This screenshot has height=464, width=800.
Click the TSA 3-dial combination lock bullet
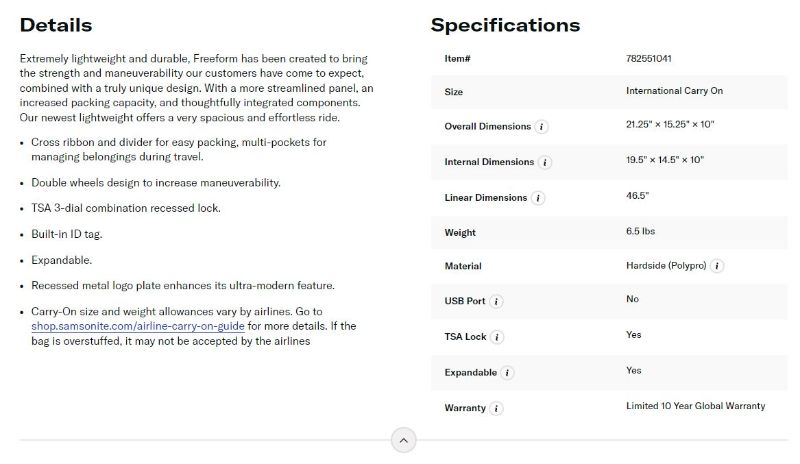tap(126, 208)
